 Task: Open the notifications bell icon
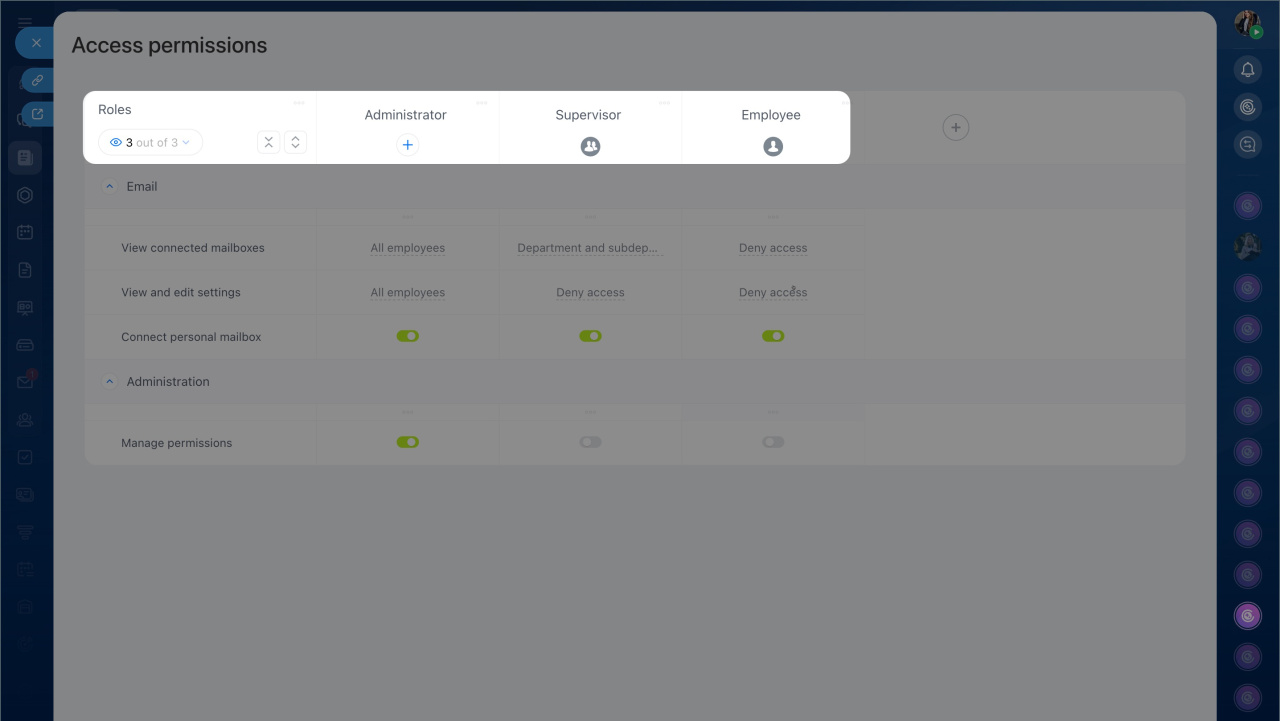pos(1247,69)
